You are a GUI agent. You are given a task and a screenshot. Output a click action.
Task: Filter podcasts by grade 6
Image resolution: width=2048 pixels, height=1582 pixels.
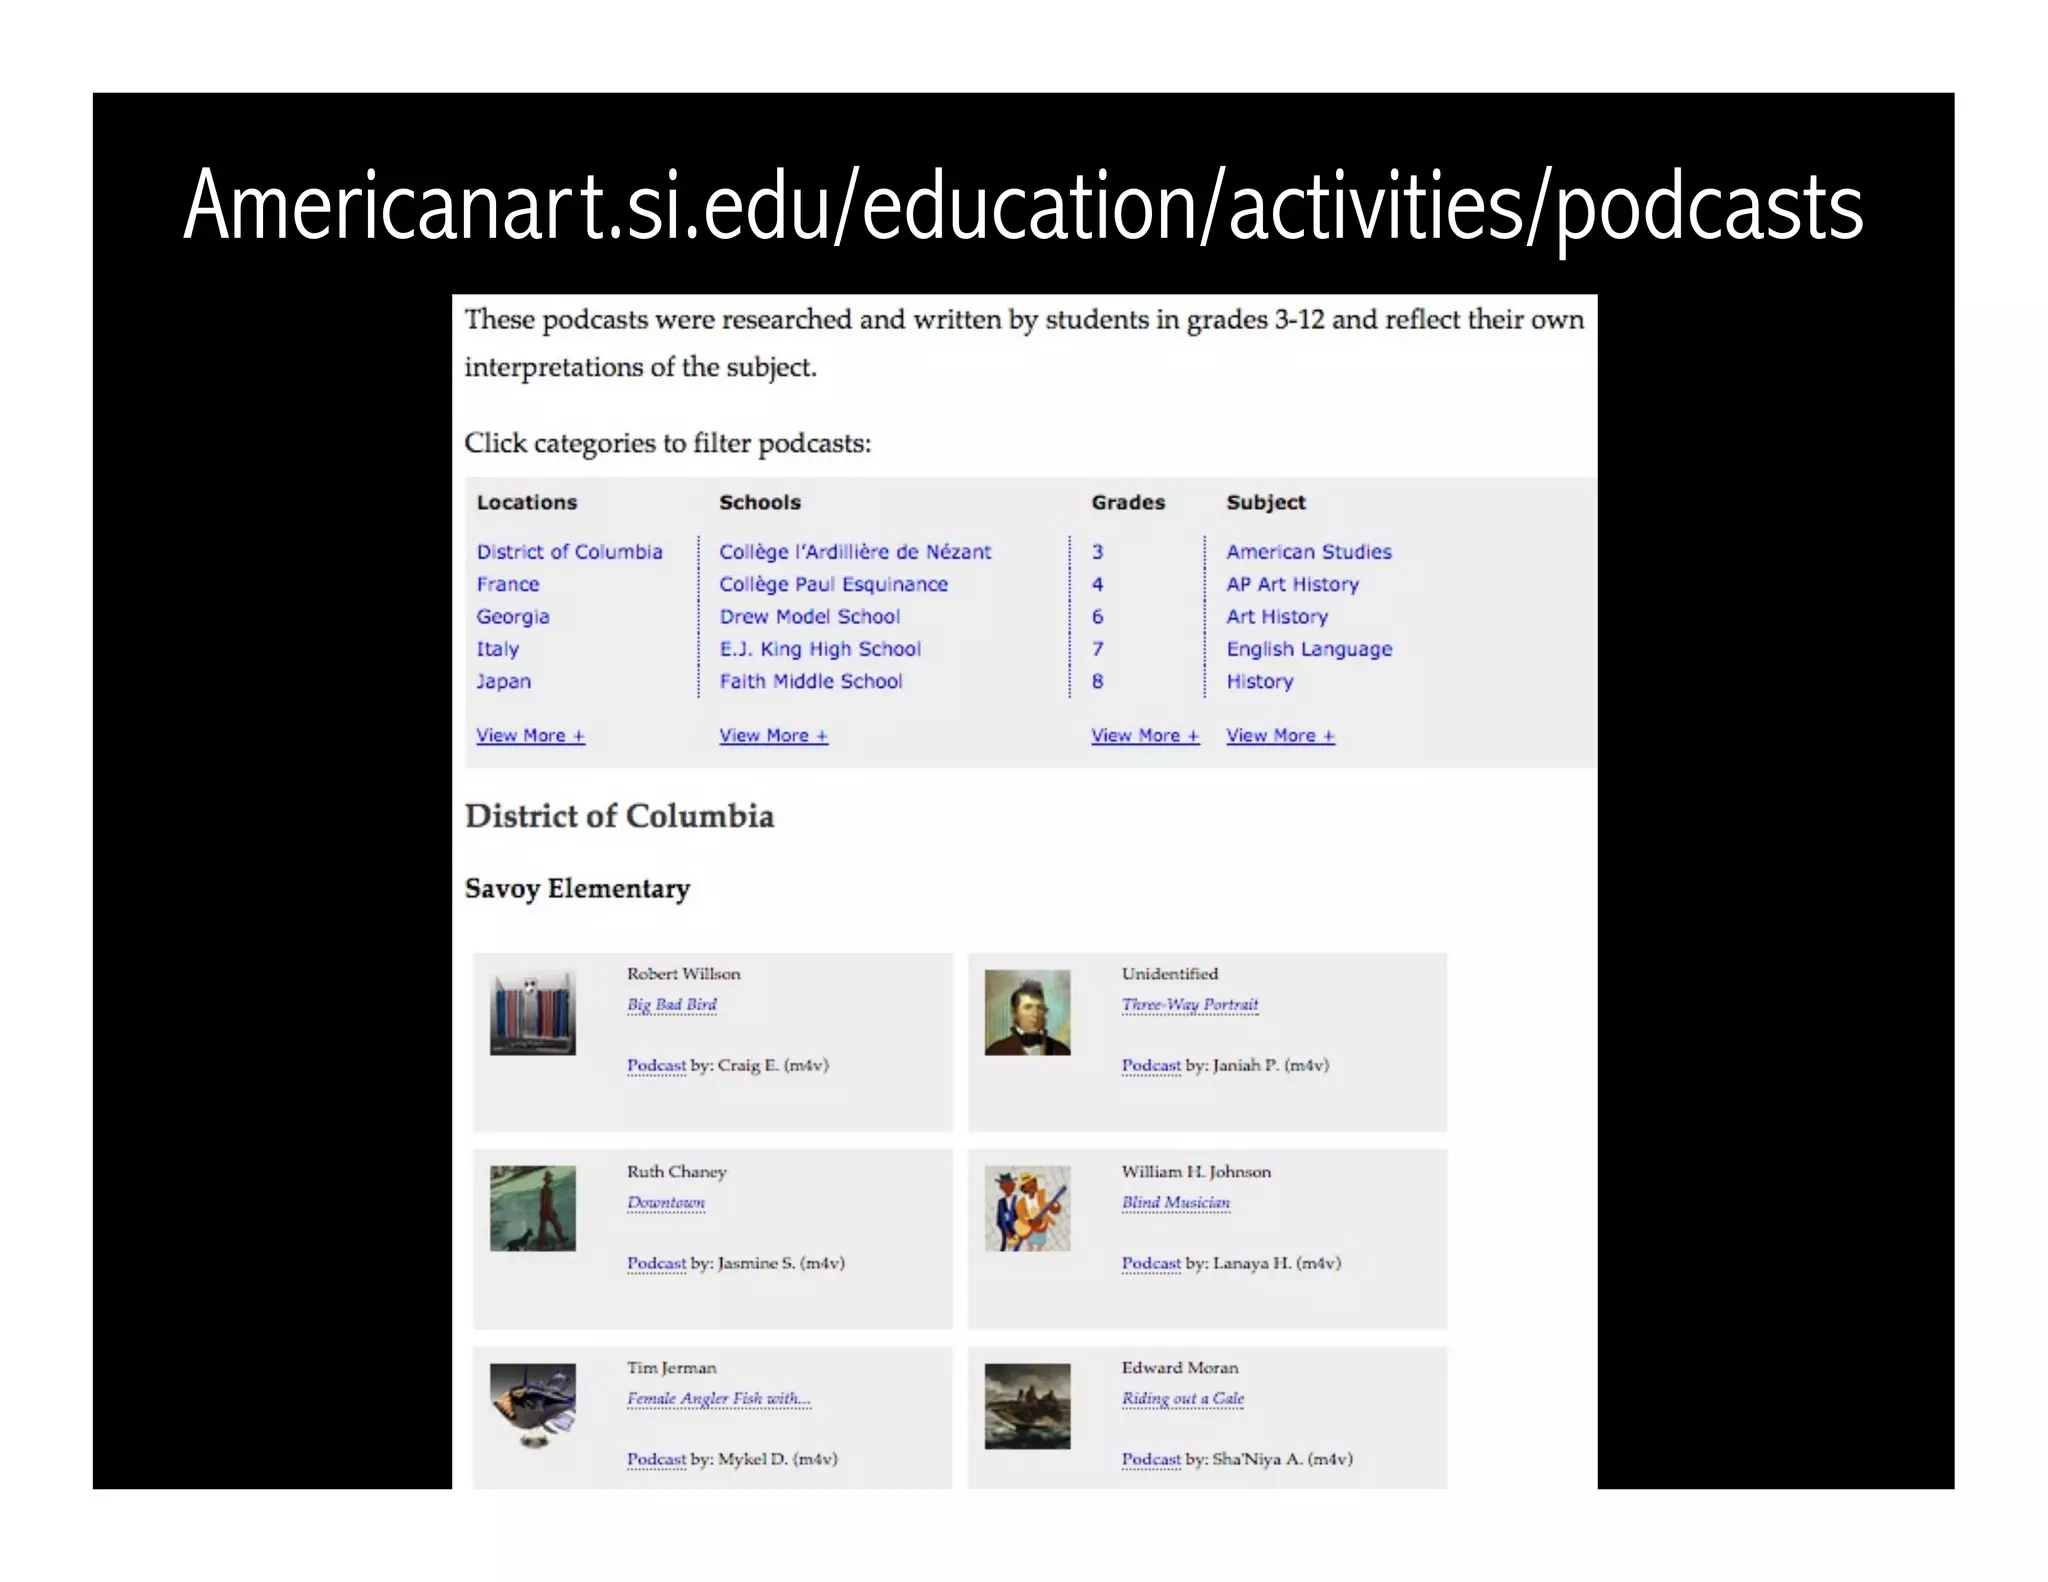(x=1097, y=617)
